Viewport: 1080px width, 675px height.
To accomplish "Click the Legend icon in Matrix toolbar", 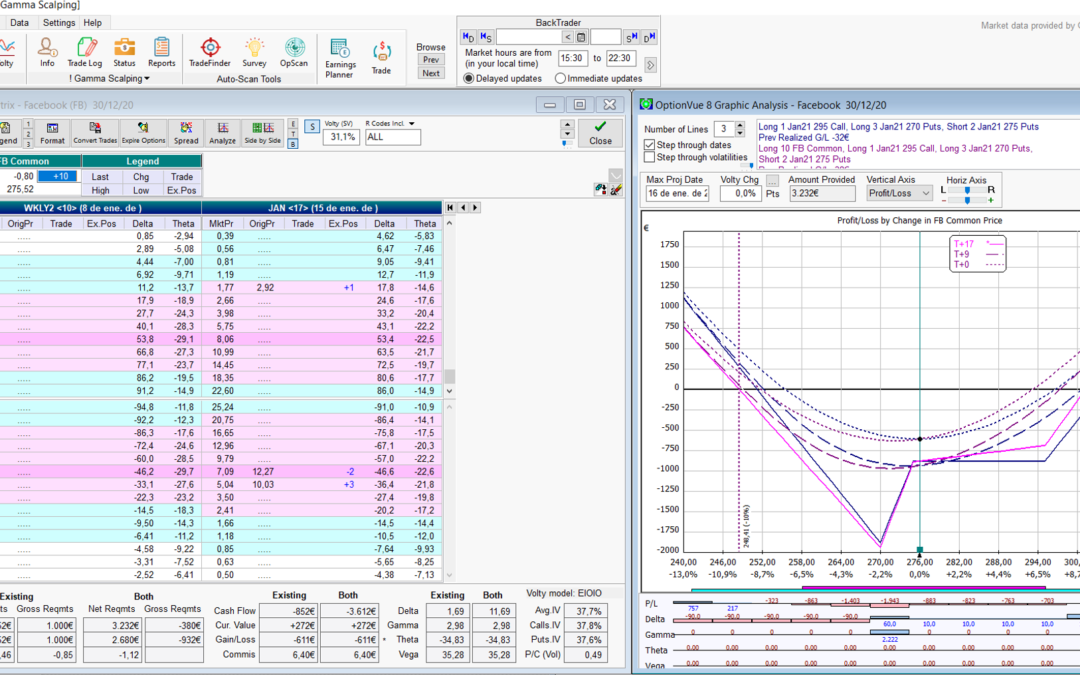I will pyautogui.click(x=7, y=133).
